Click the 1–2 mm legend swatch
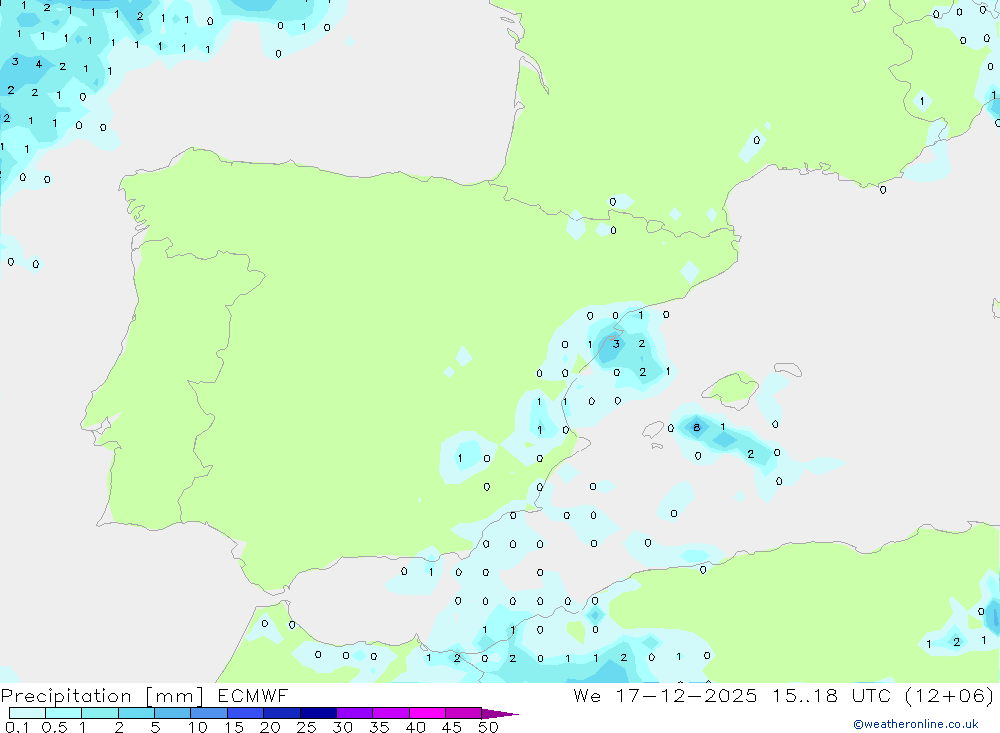The width and height of the screenshot is (1000, 733). coord(99,713)
